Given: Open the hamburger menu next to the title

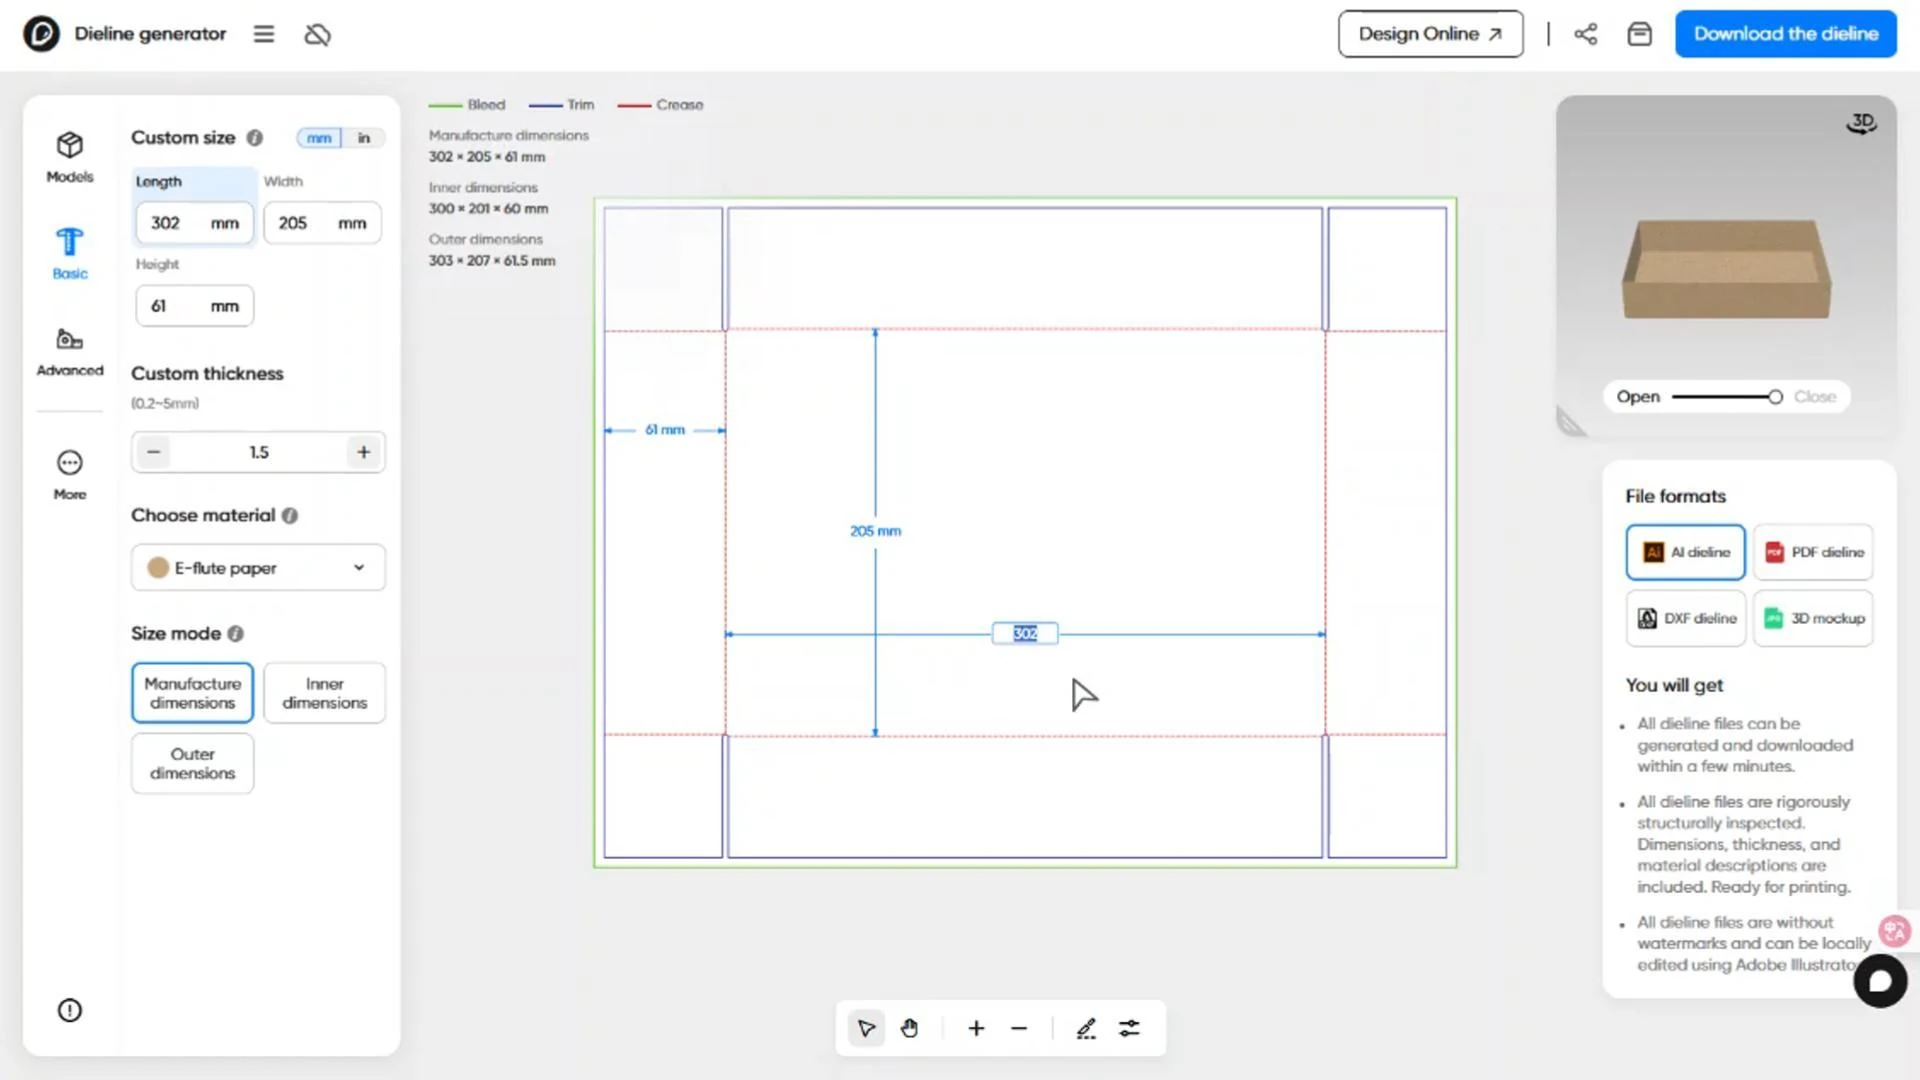Looking at the screenshot, I should point(264,34).
